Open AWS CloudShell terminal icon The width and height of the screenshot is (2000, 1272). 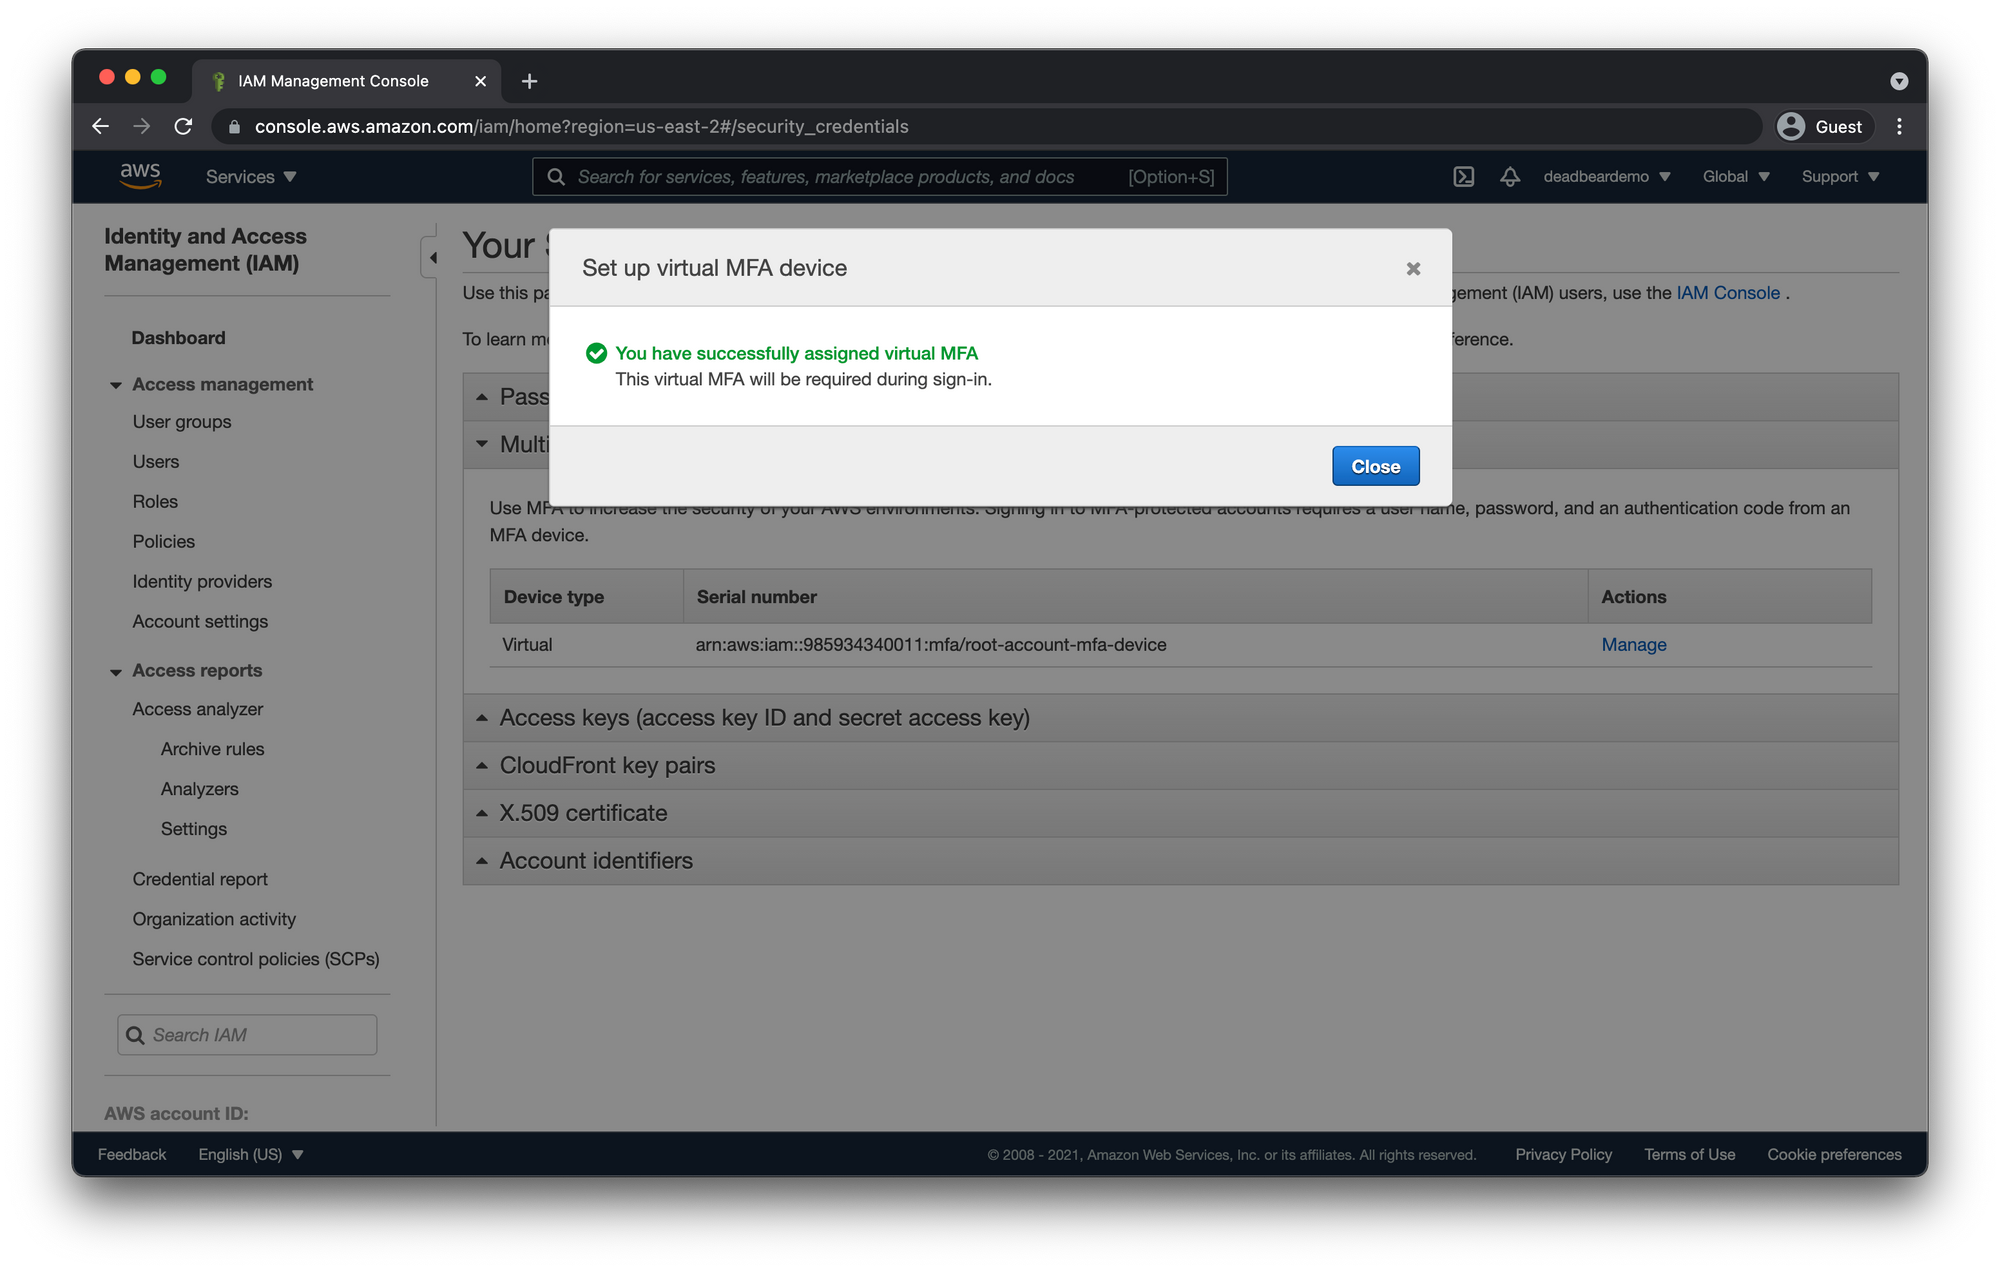coord(1463,177)
